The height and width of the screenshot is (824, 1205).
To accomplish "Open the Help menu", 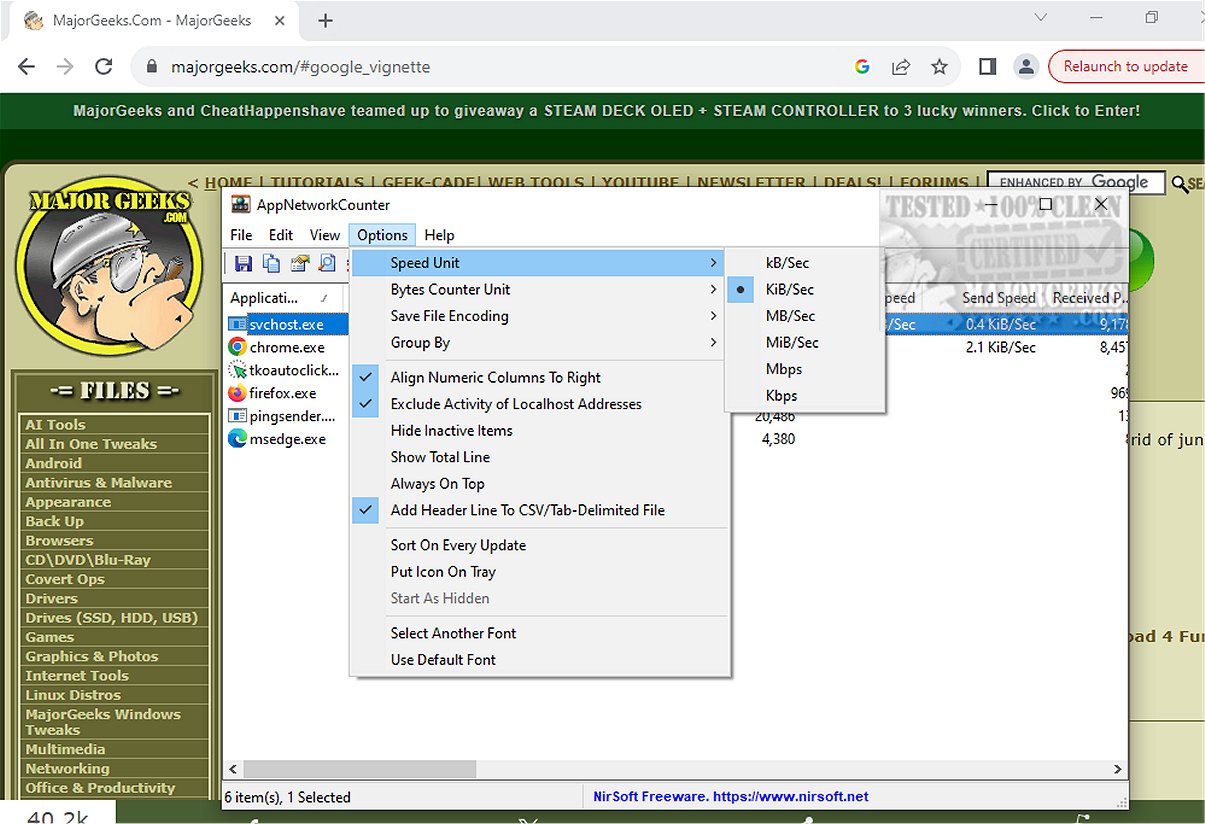I will tap(439, 235).
